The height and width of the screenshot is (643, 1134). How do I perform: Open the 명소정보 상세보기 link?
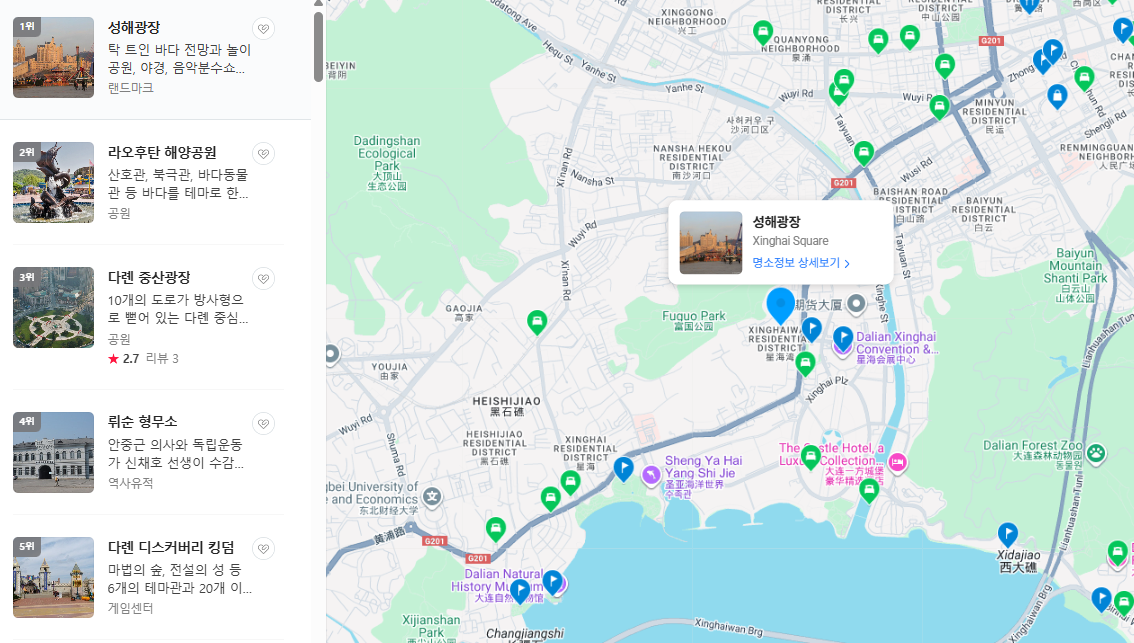coord(797,262)
